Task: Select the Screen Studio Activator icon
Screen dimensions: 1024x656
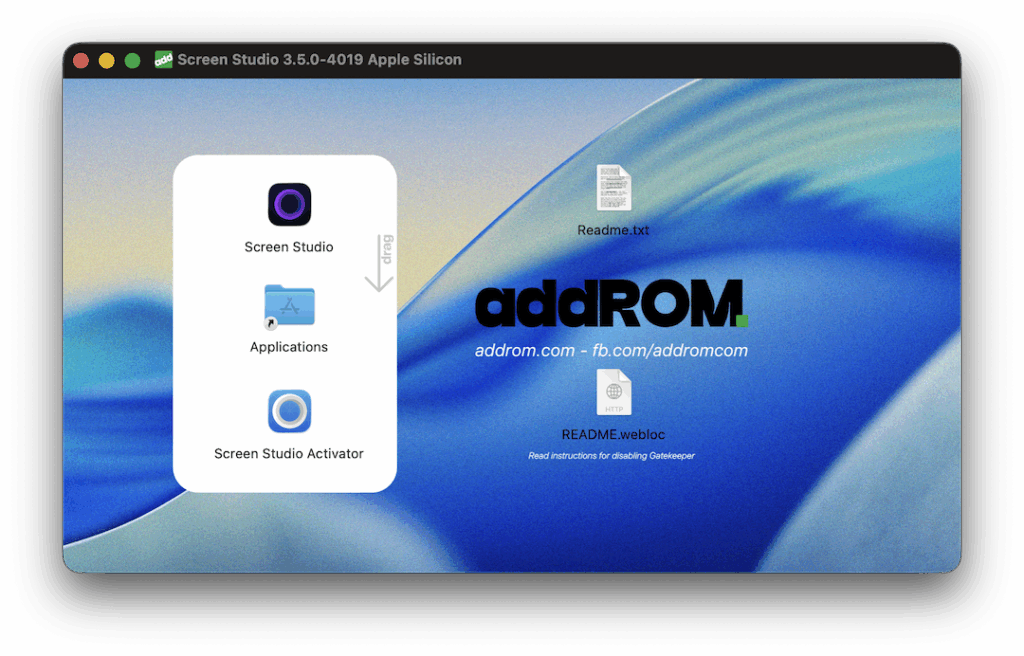Action: coord(289,411)
